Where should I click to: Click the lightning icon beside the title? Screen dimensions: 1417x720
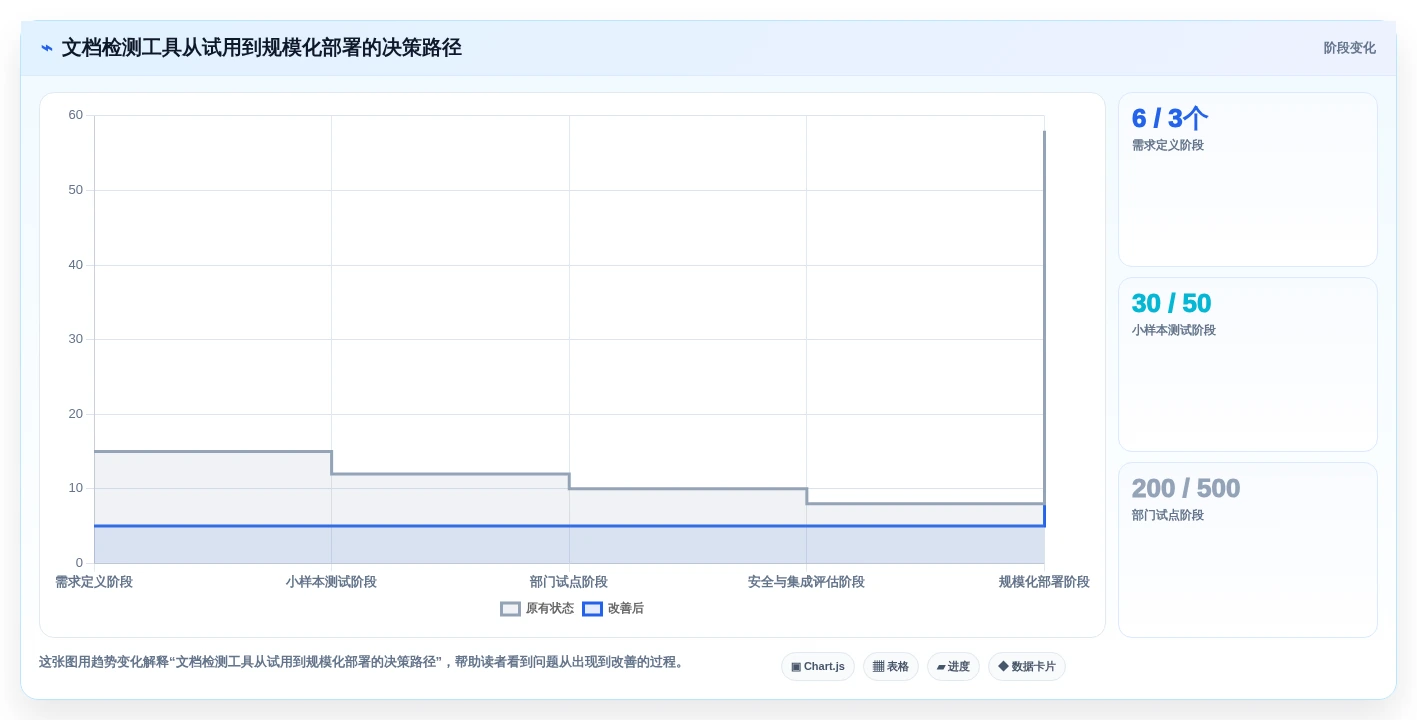[x=47, y=48]
